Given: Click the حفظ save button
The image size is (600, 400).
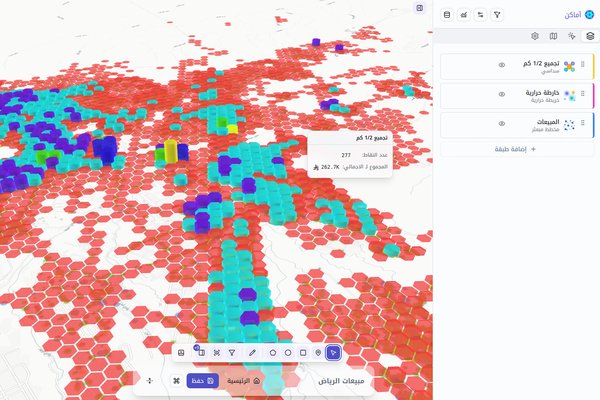Looking at the screenshot, I should [x=203, y=380].
